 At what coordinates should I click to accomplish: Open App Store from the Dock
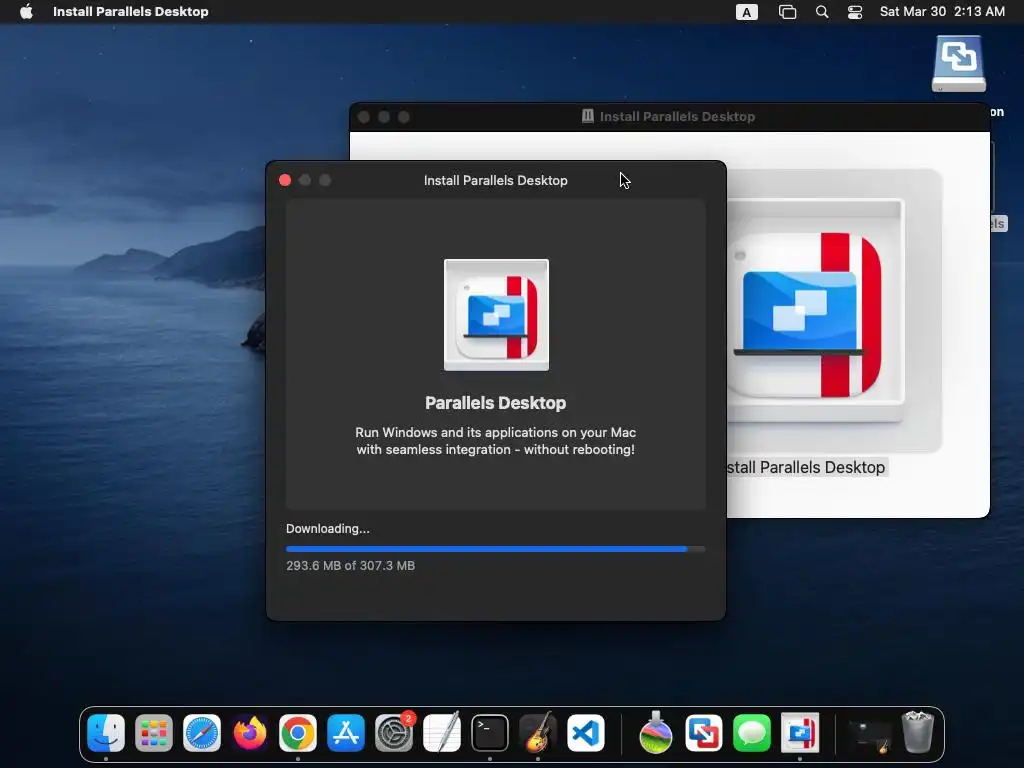(x=345, y=733)
